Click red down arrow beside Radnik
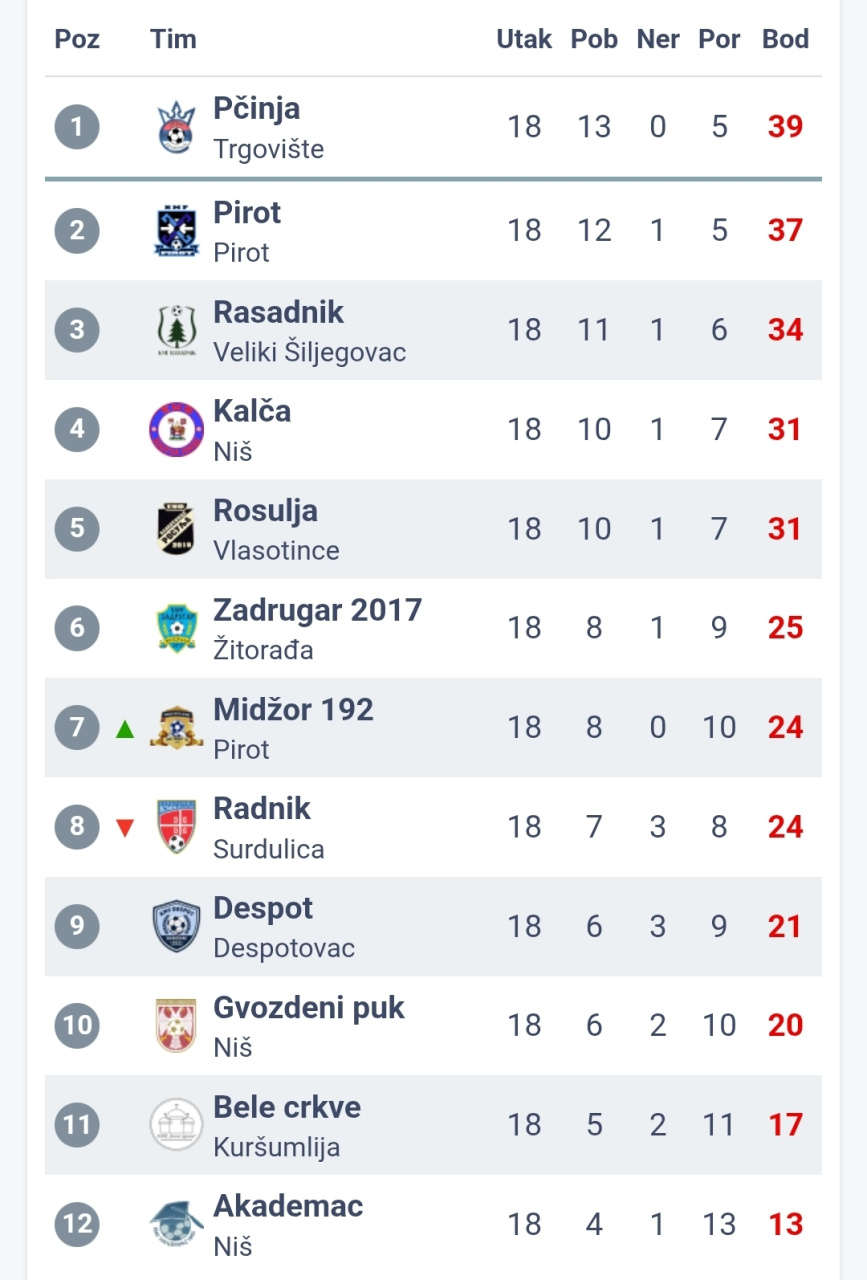This screenshot has width=867, height=1280. click(125, 828)
